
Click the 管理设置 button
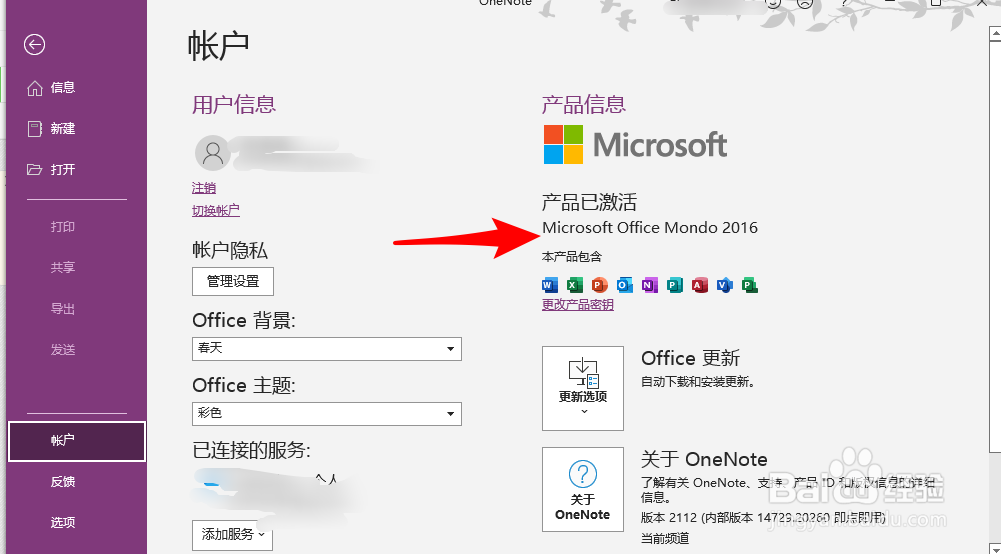pyautogui.click(x=233, y=281)
